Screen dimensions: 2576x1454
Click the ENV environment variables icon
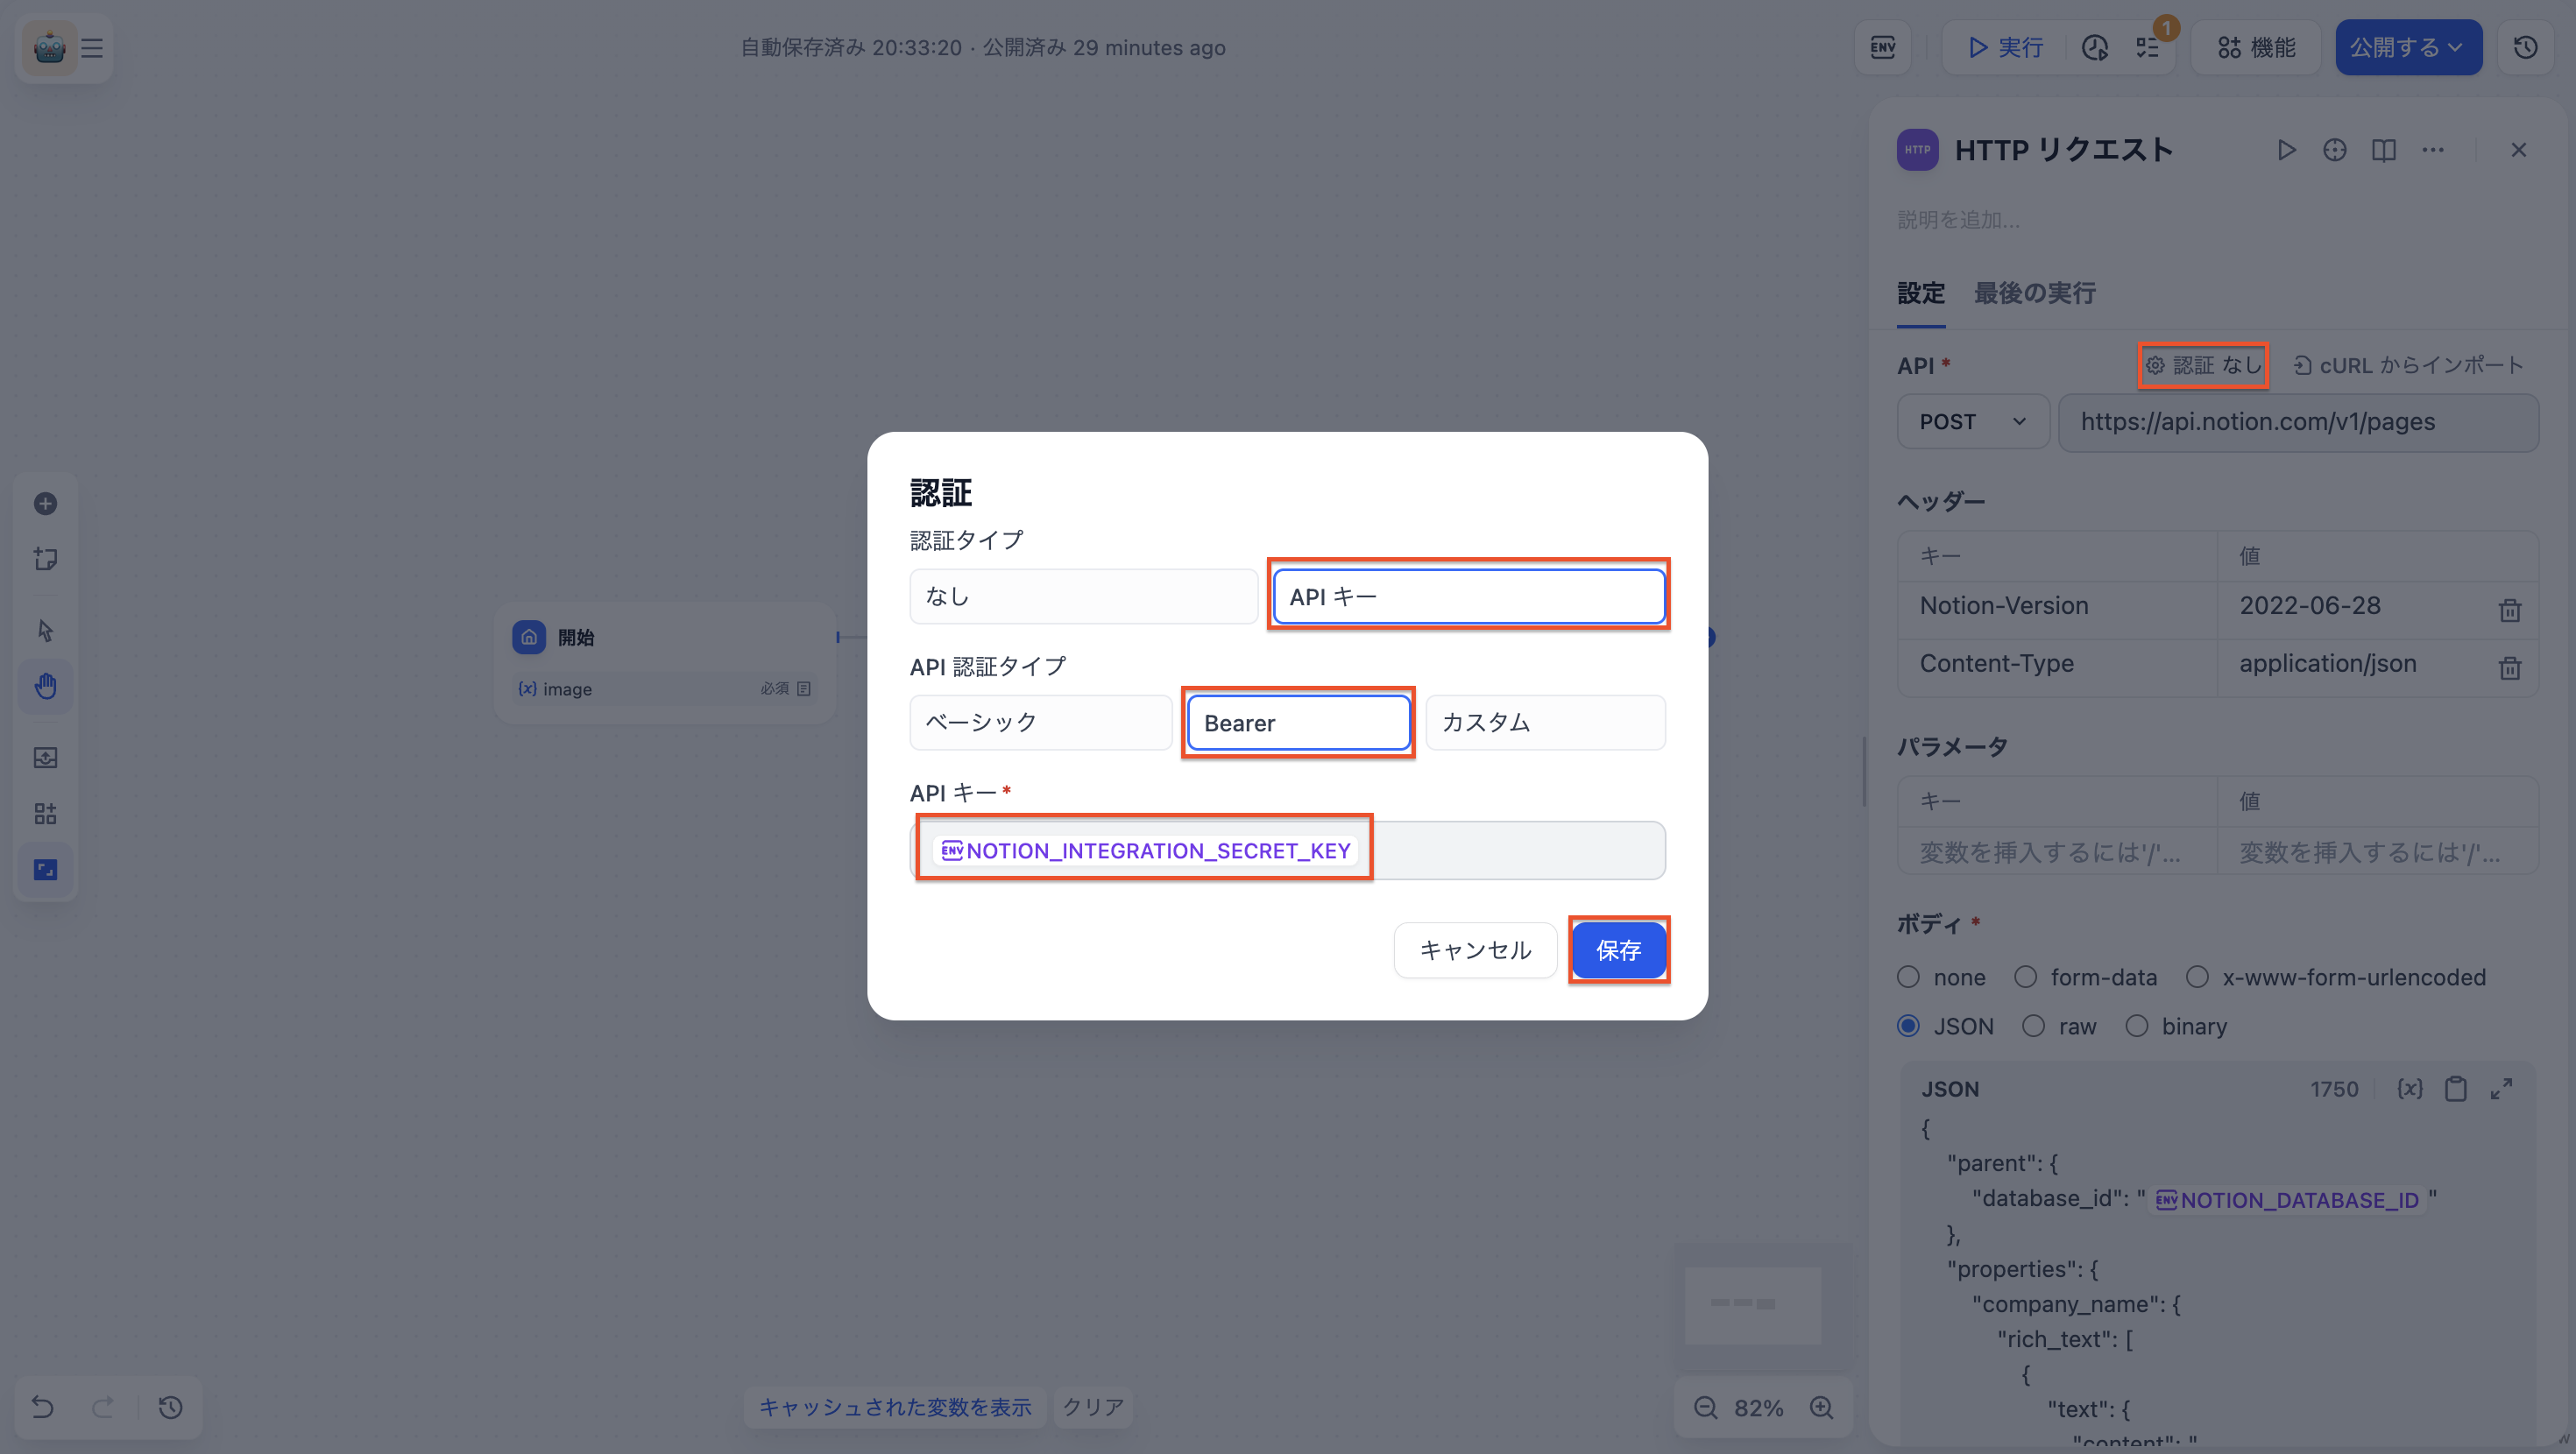click(x=1883, y=47)
